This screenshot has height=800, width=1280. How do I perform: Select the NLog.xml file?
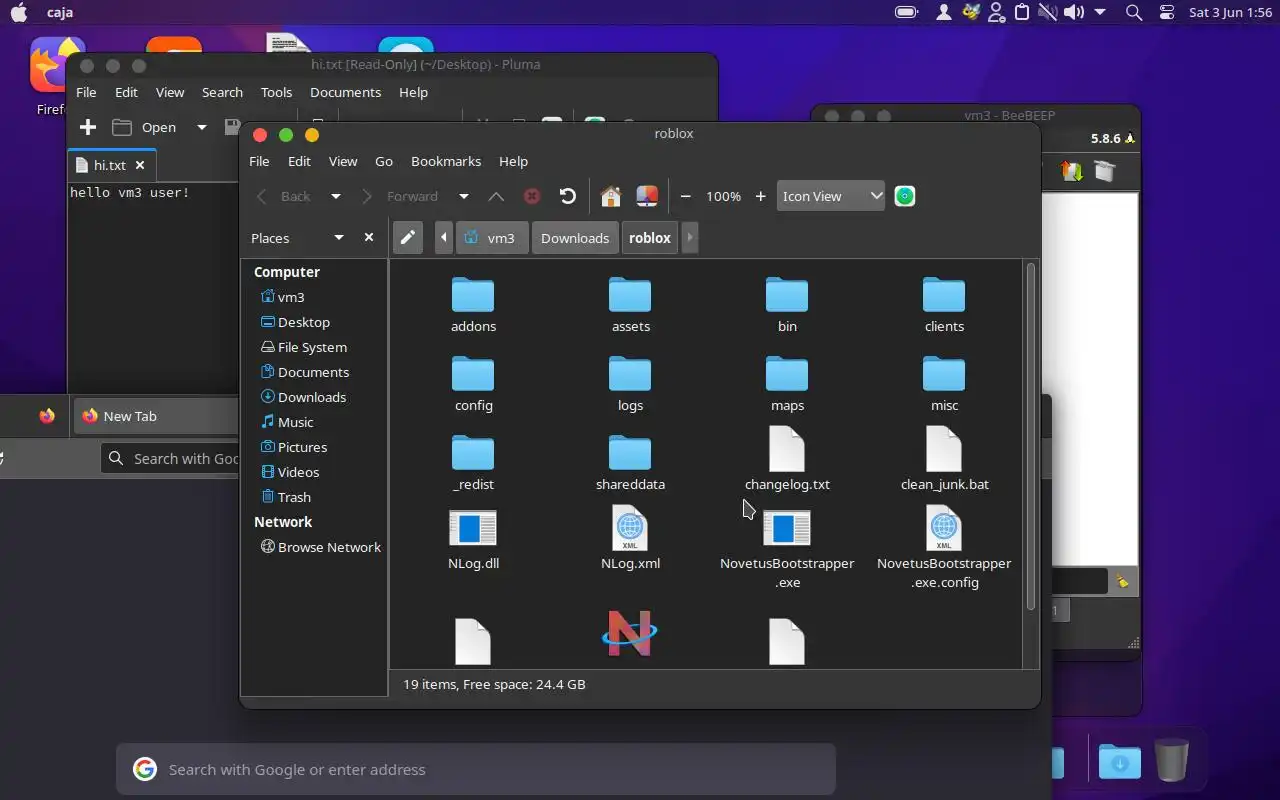[630, 538]
